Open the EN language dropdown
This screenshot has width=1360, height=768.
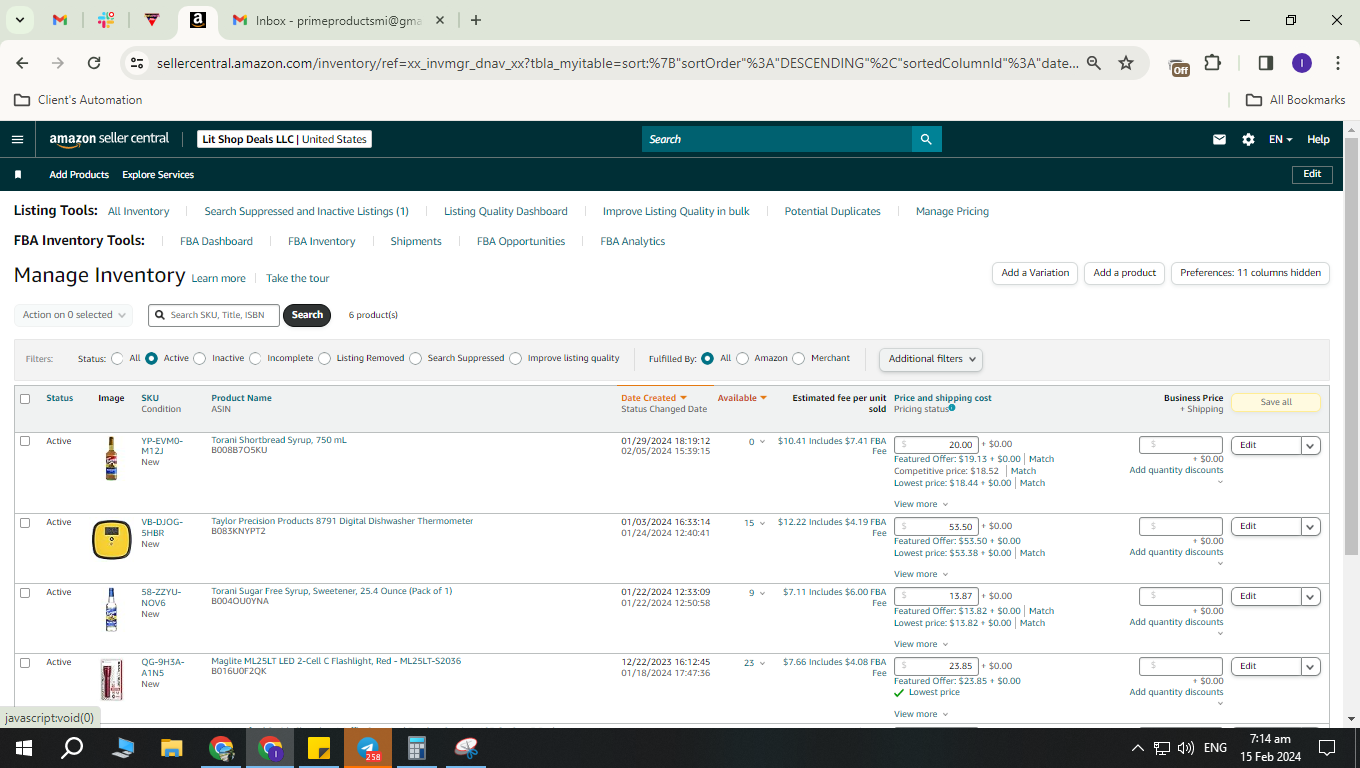click(1280, 140)
